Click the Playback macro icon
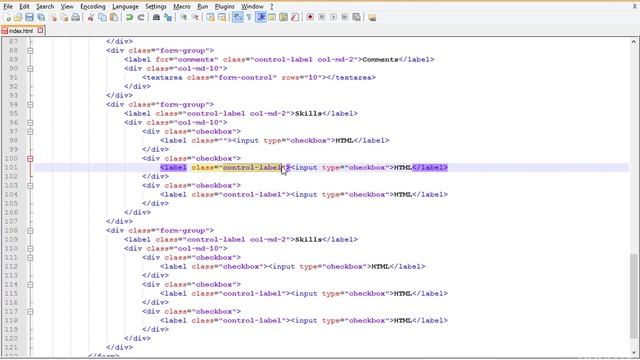 (x=333, y=18)
